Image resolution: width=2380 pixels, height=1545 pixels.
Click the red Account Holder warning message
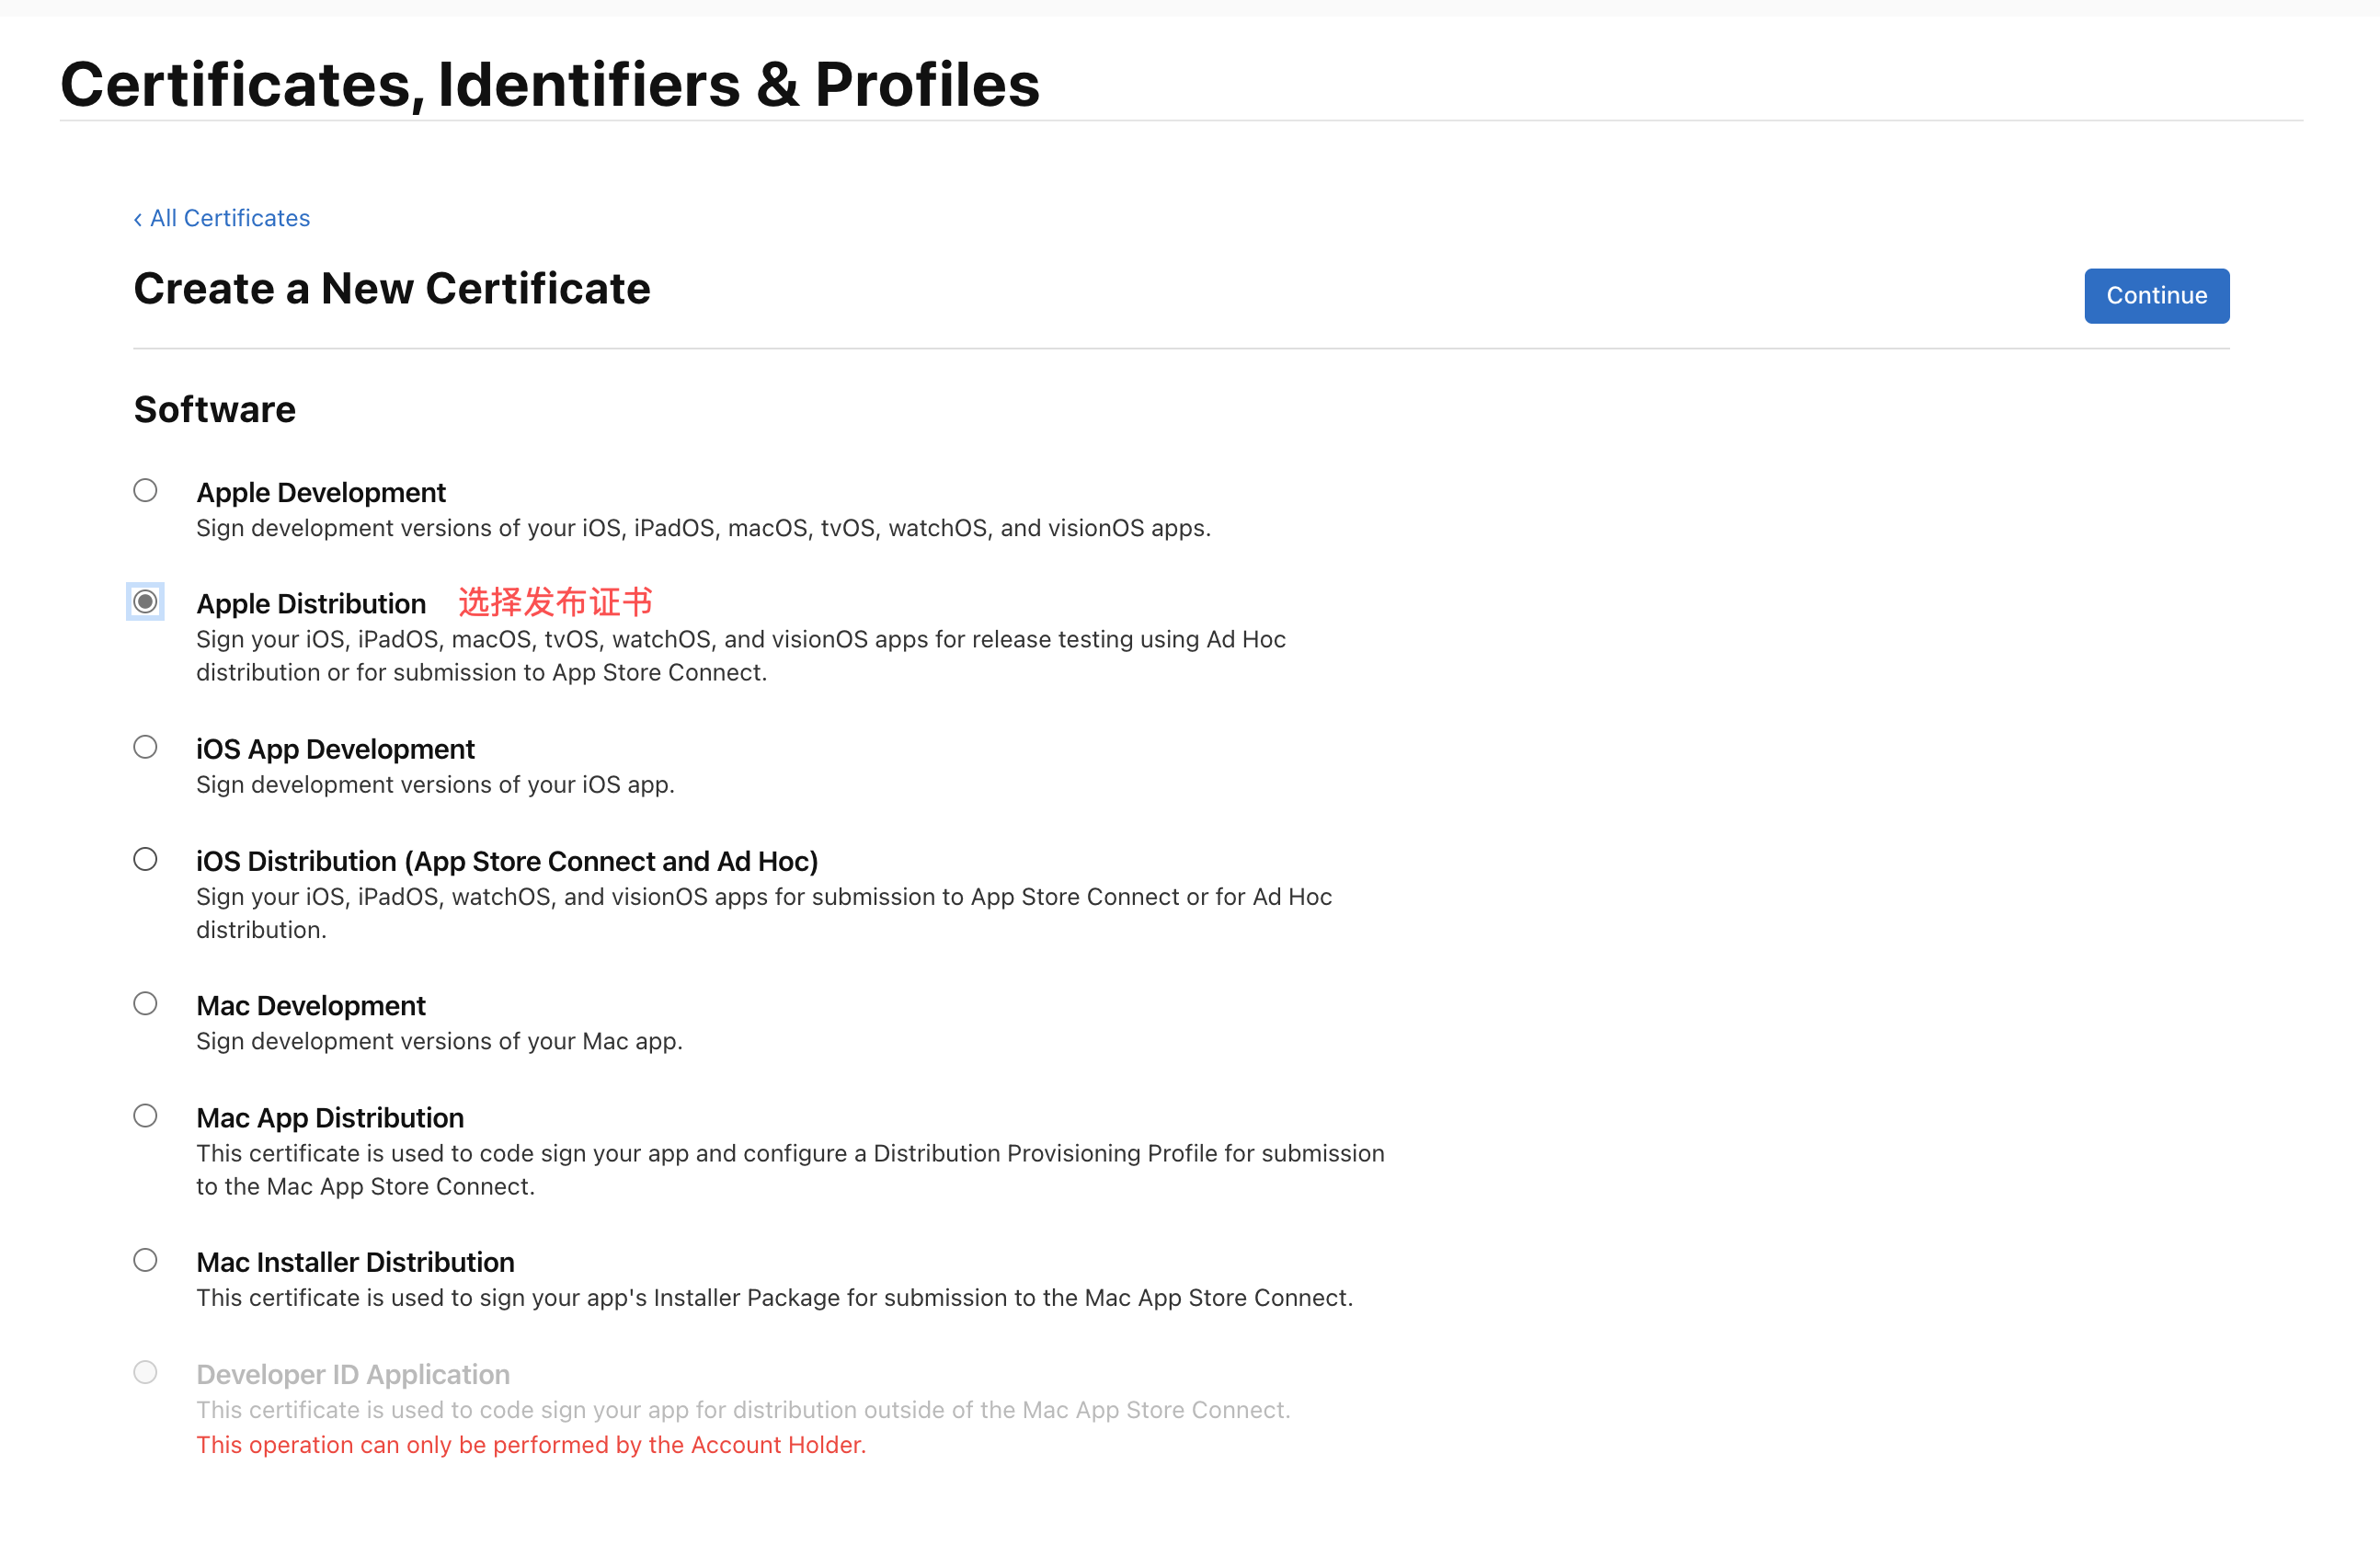pyautogui.click(x=531, y=1445)
